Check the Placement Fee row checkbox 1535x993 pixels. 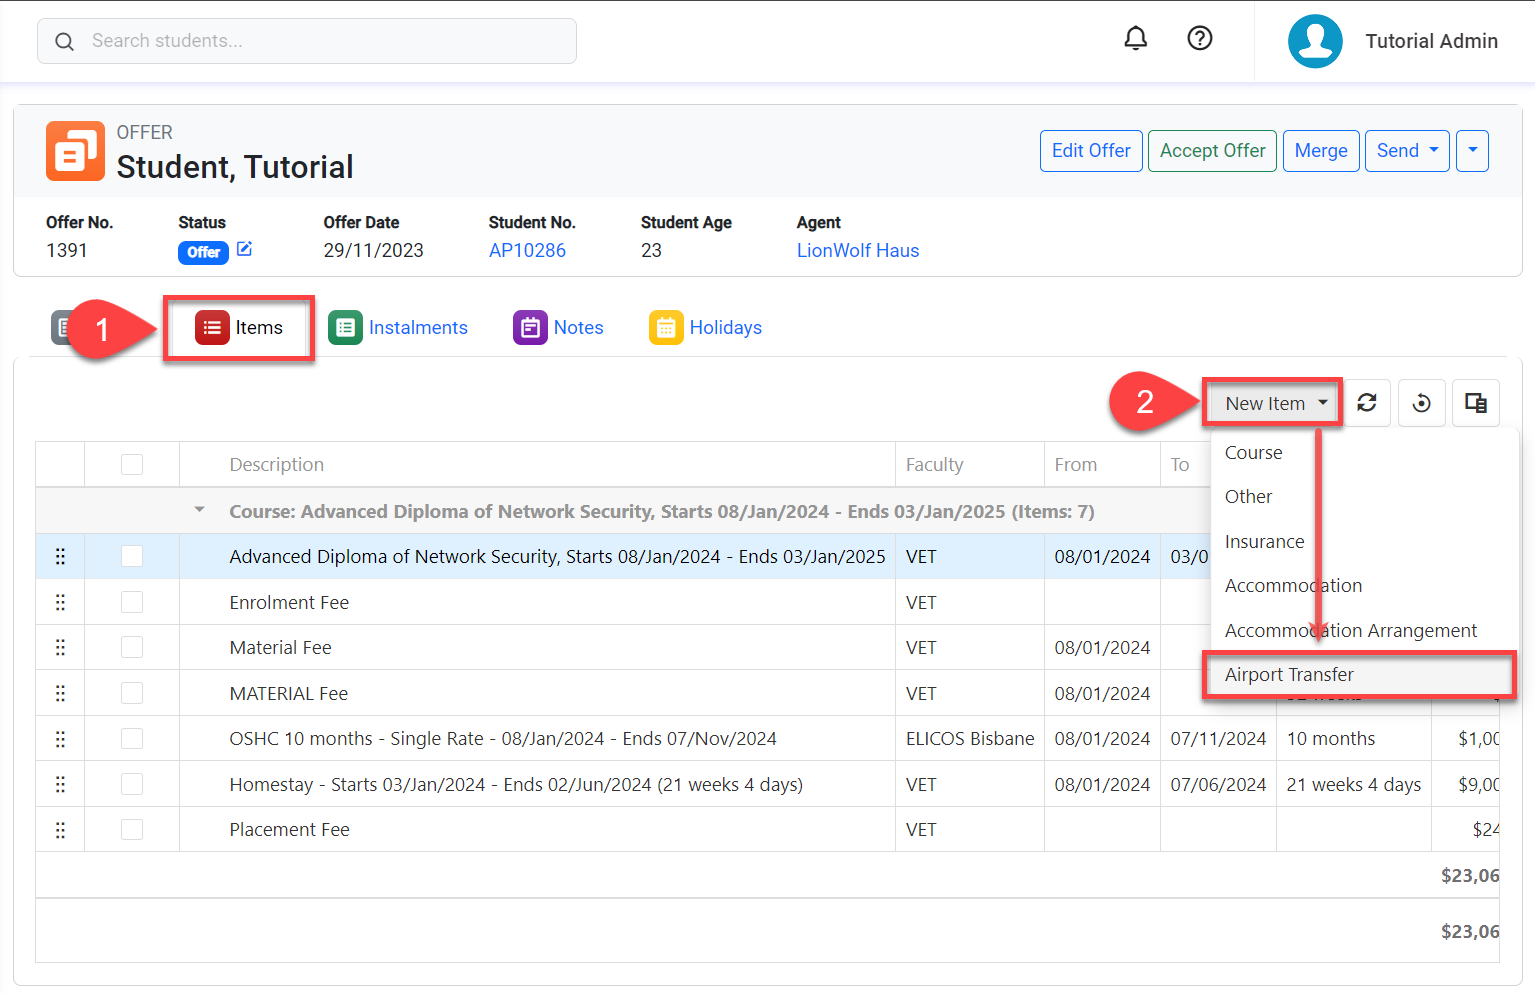(132, 829)
